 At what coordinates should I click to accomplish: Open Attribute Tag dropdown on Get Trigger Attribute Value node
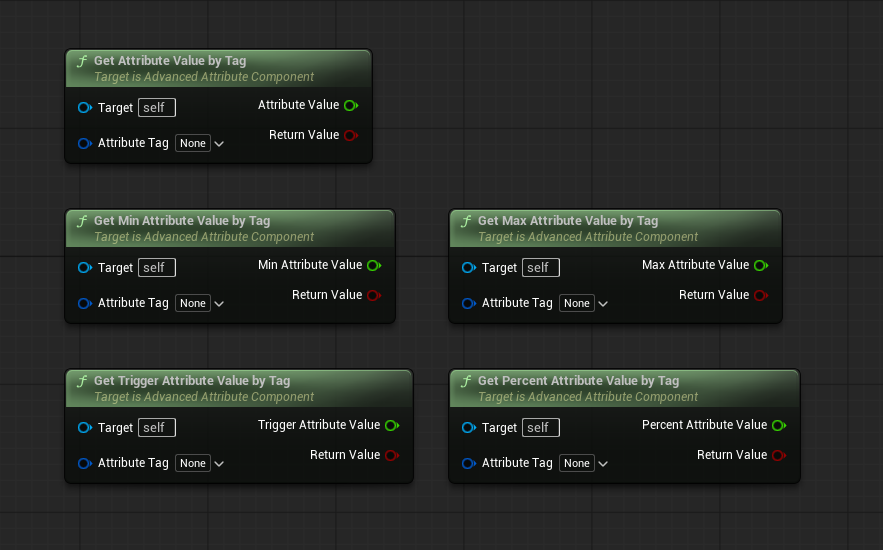(x=219, y=464)
